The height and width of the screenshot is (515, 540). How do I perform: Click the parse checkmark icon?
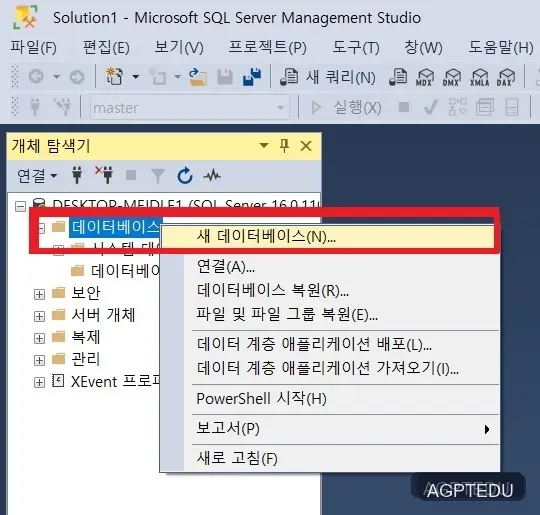pos(431,107)
